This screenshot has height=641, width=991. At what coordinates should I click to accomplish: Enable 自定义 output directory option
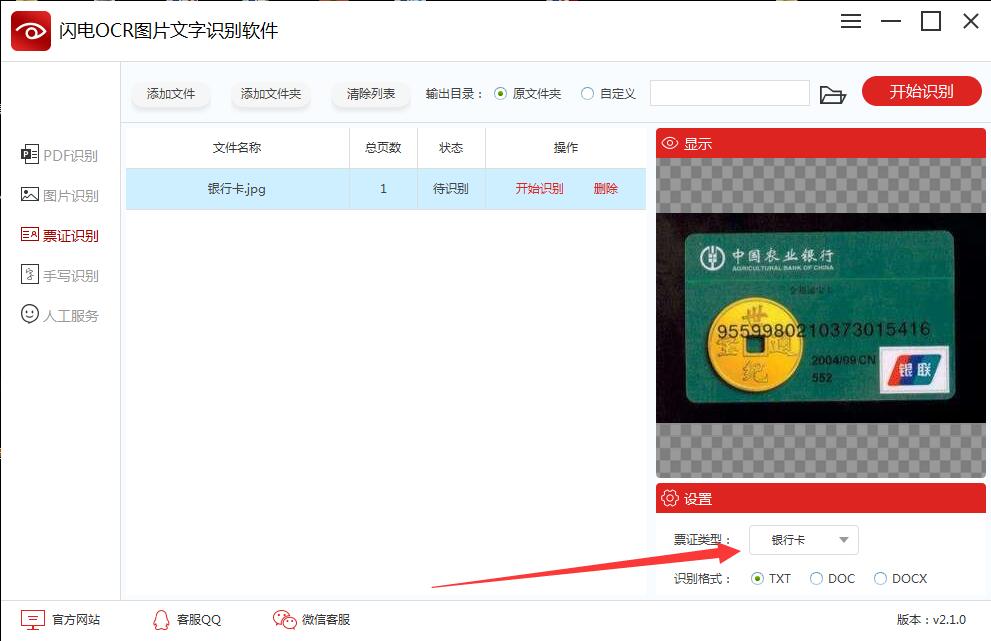click(588, 92)
